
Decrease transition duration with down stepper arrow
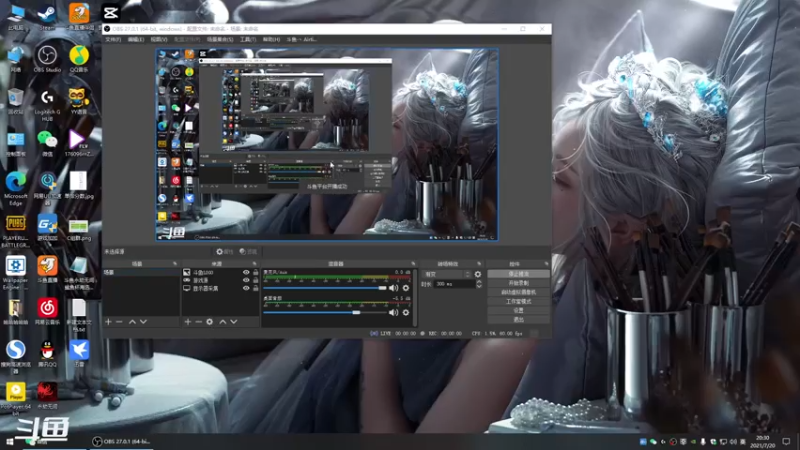pos(479,286)
